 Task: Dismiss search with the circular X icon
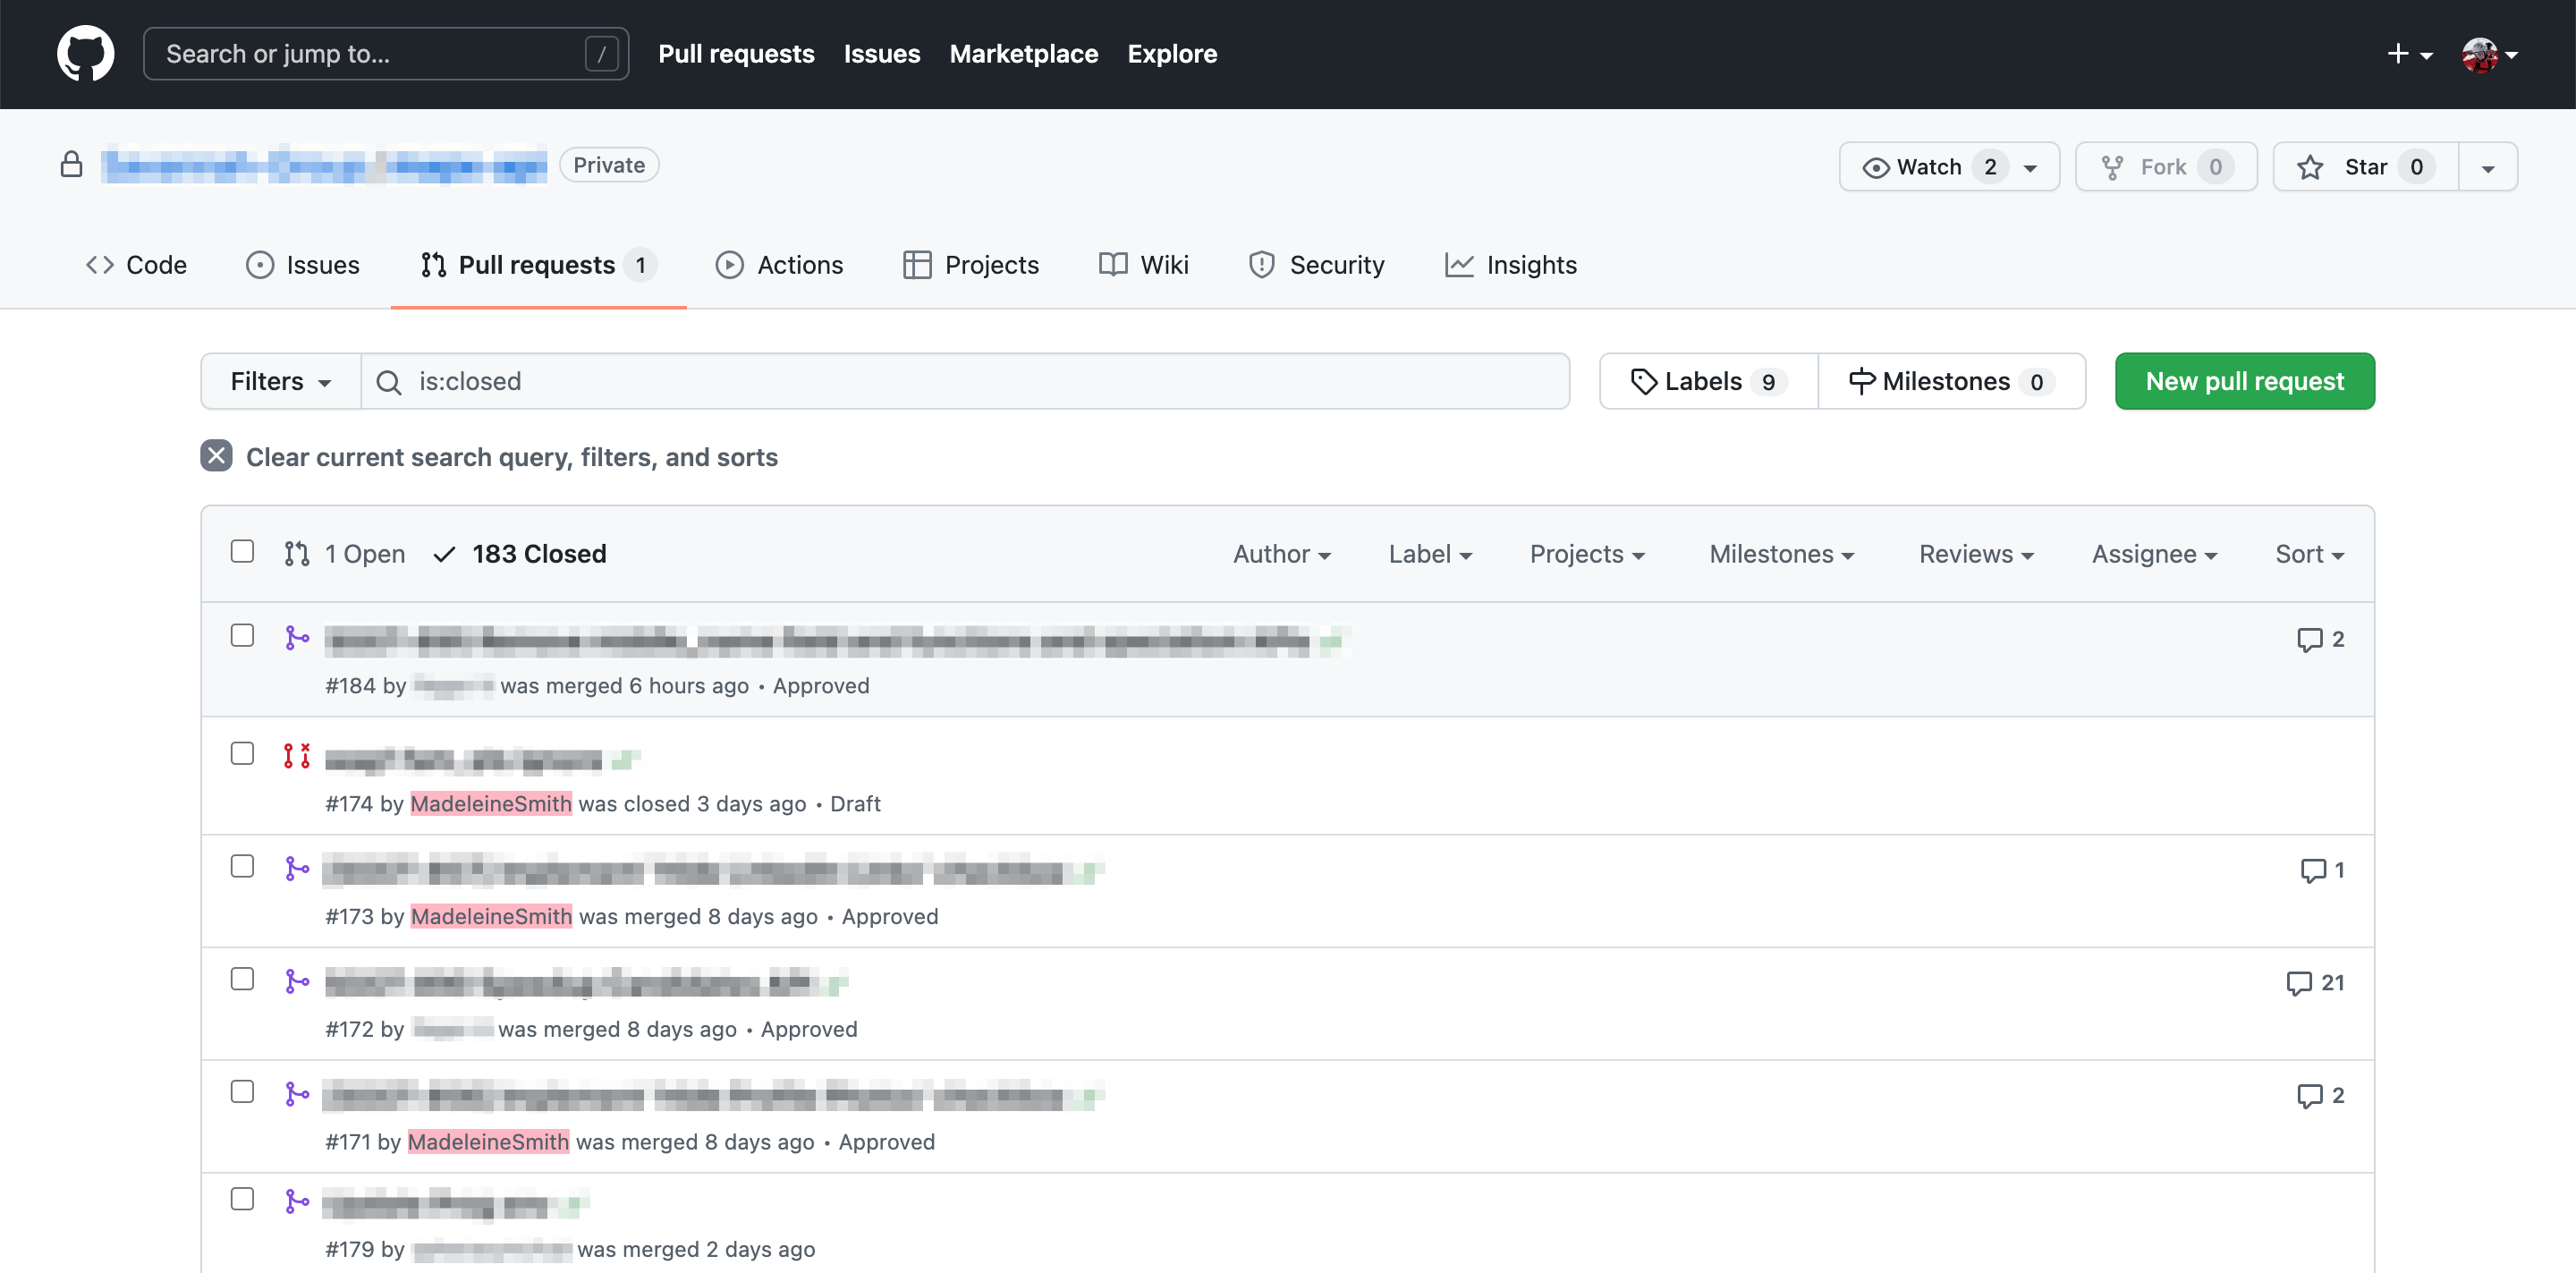216,456
